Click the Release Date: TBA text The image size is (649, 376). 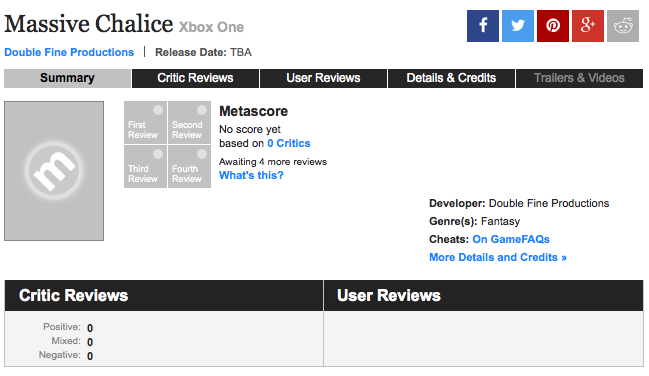pyautogui.click(x=203, y=53)
